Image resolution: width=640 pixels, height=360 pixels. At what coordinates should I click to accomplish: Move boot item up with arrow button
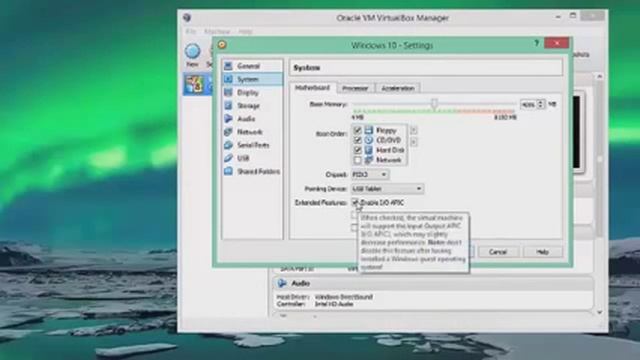point(413,130)
